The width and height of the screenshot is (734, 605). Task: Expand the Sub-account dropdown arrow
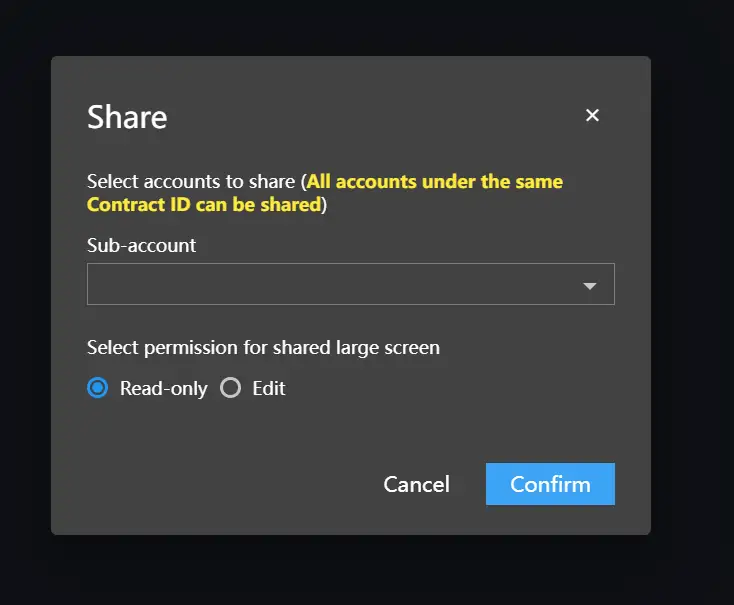[590, 286]
